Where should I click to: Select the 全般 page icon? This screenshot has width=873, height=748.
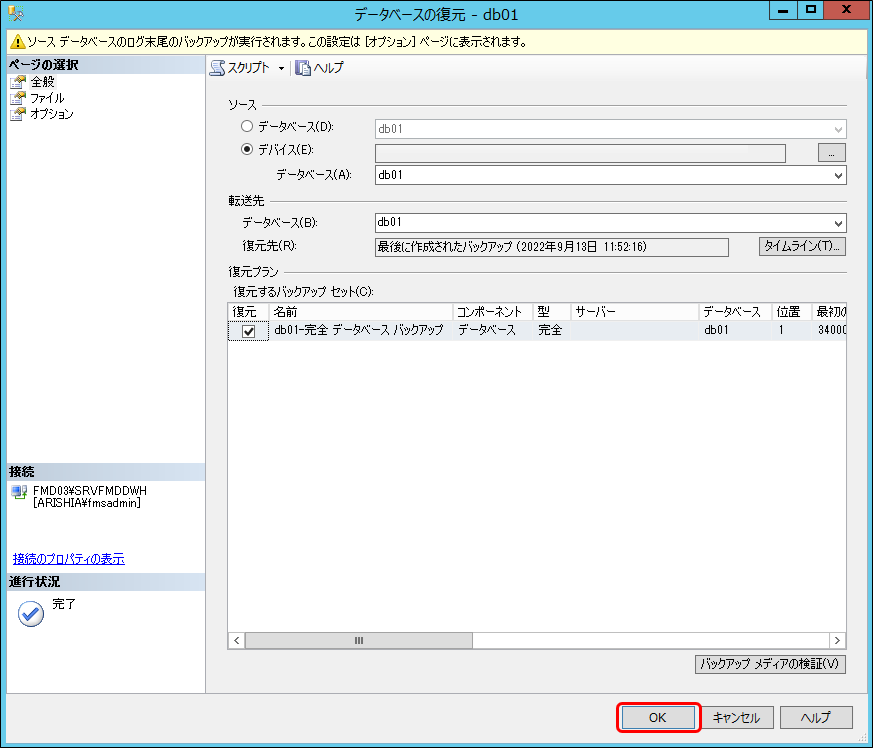[x=17, y=82]
